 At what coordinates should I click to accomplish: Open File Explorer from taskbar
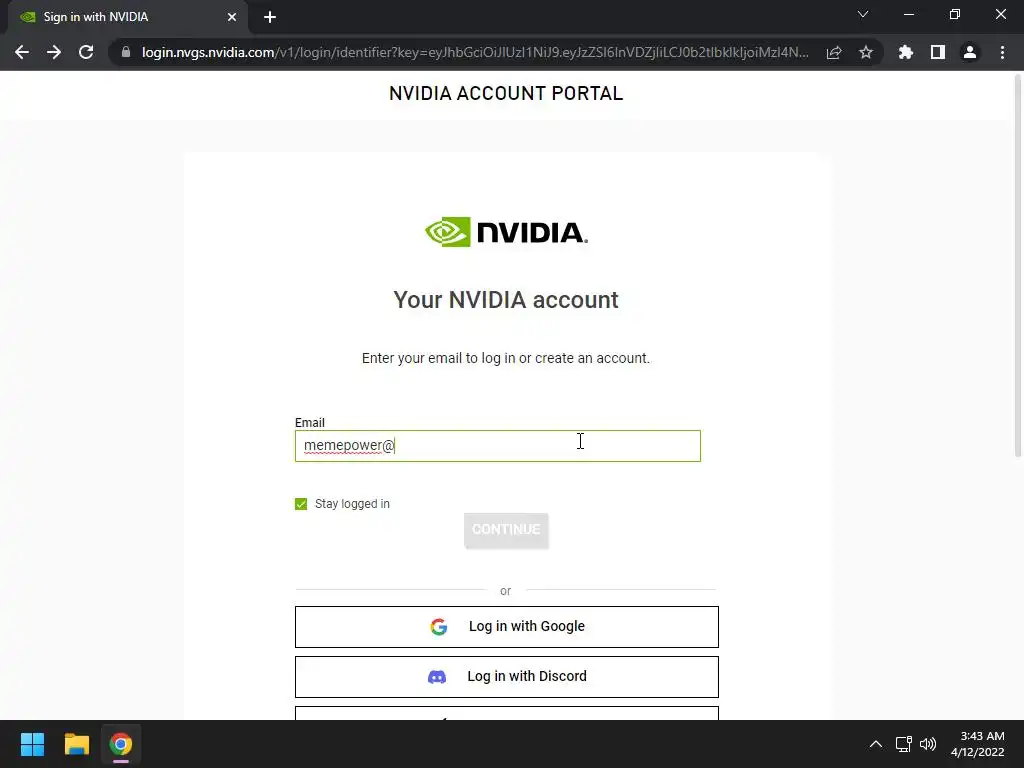click(76, 744)
